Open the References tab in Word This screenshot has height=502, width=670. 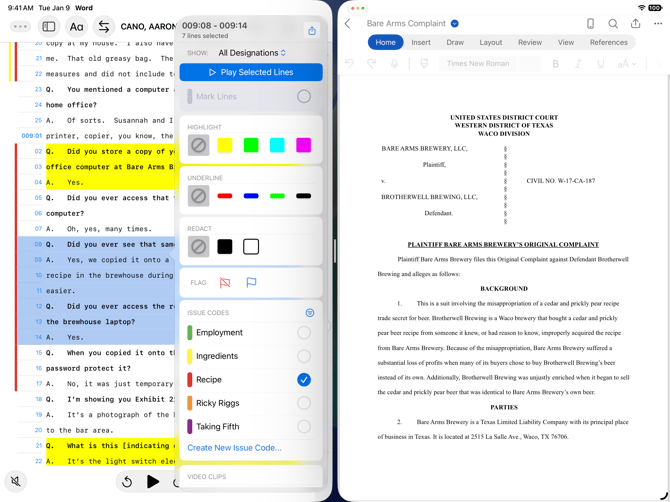(x=608, y=42)
